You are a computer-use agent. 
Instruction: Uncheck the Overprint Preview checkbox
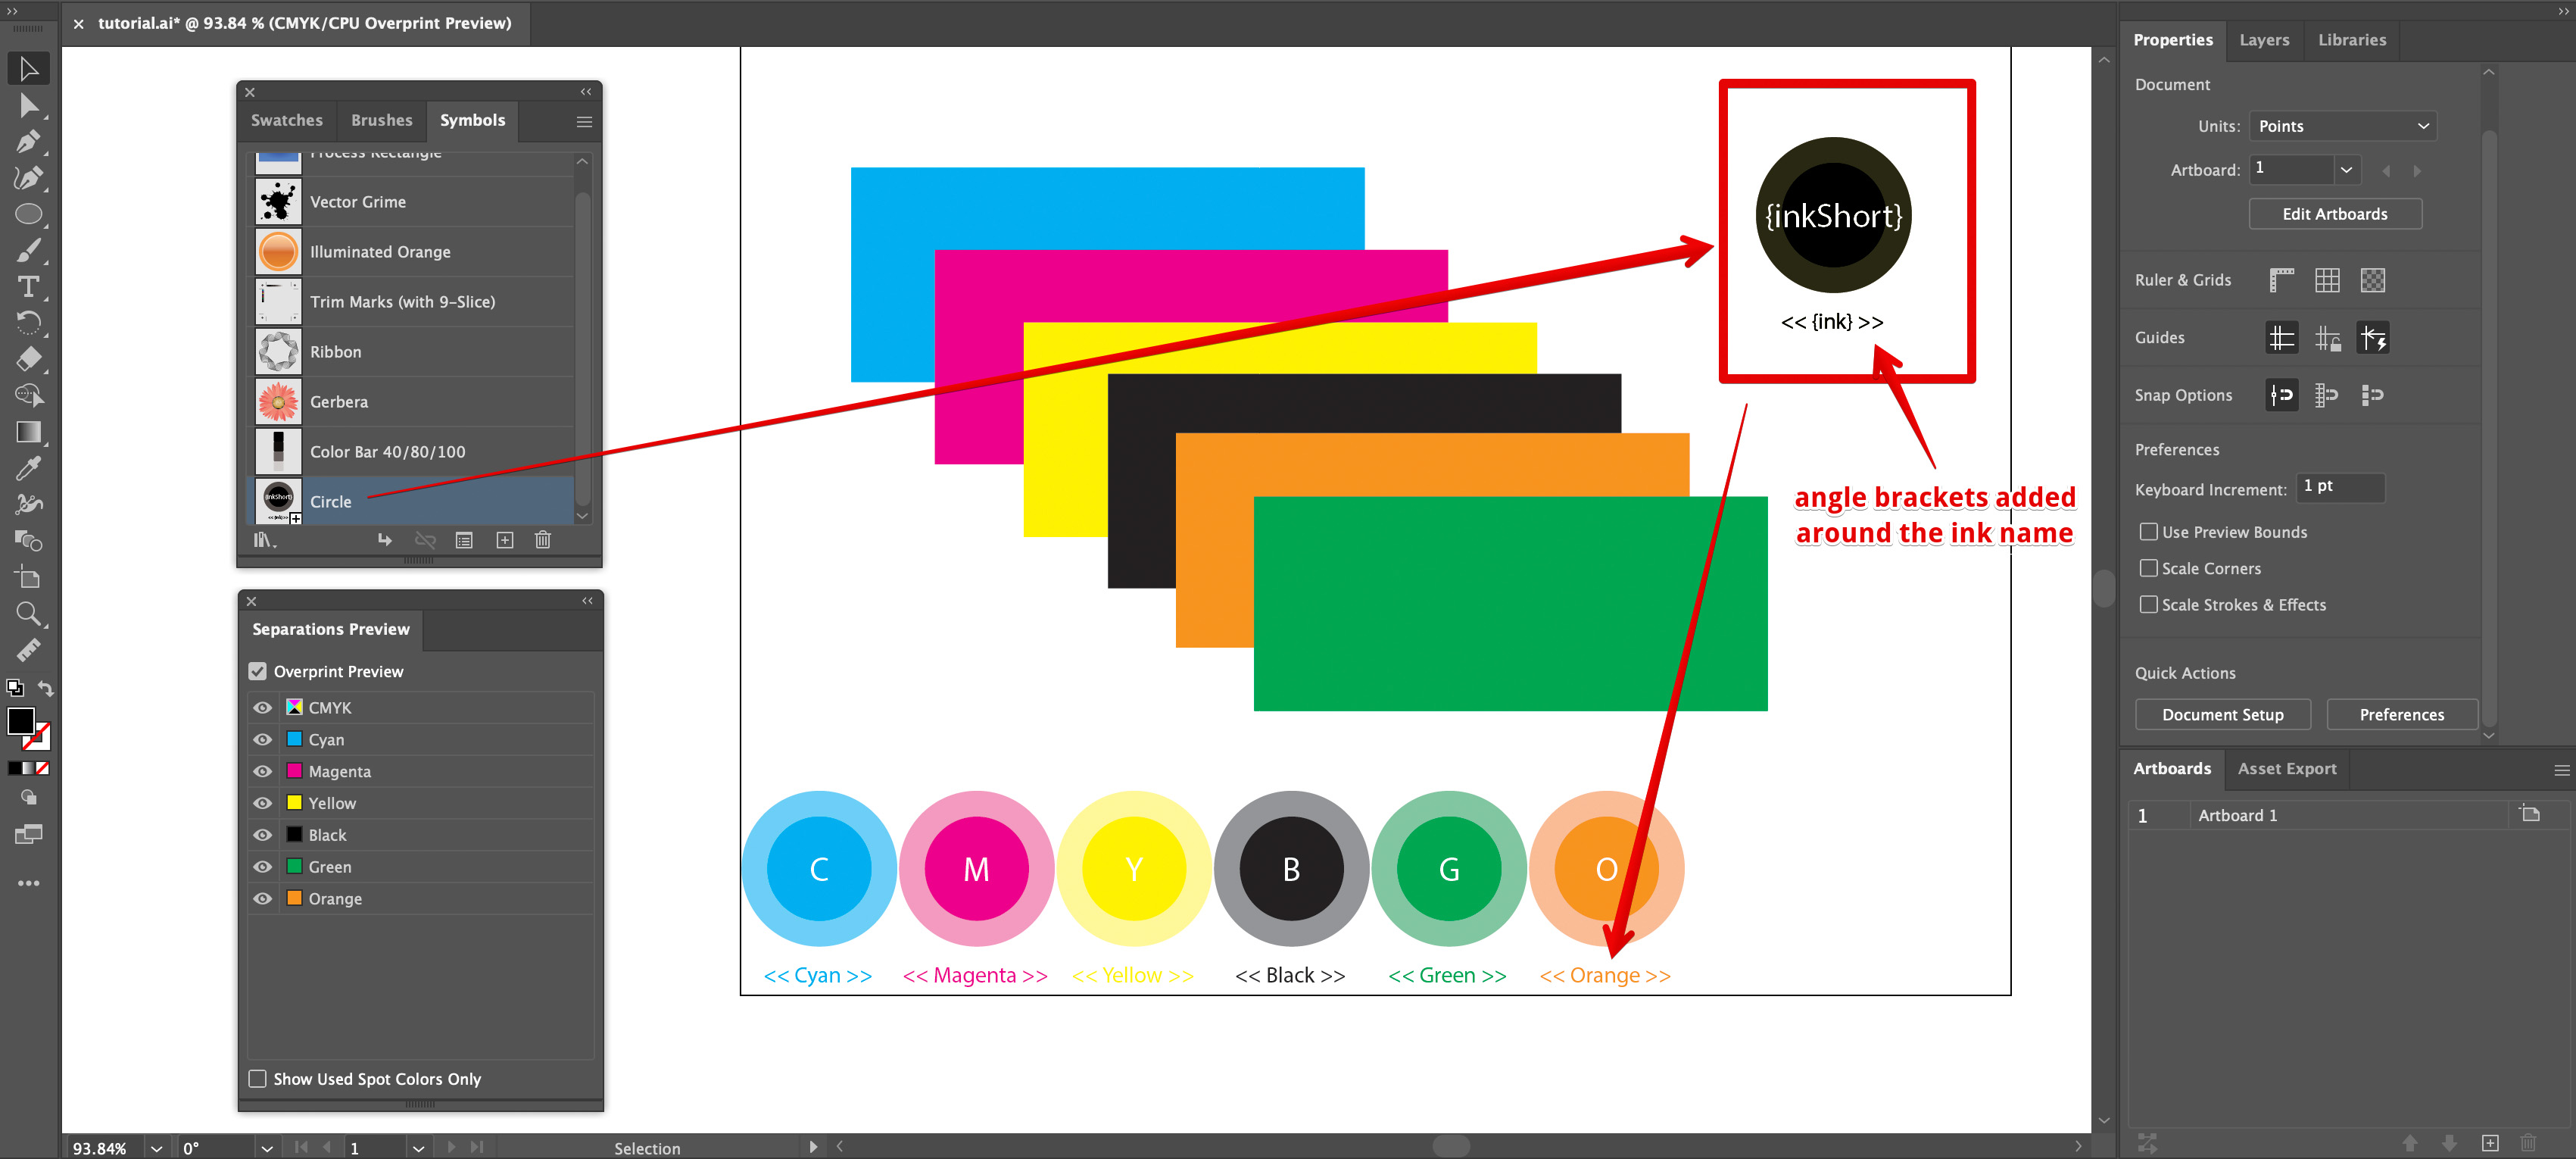pyautogui.click(x=258, y=671)
